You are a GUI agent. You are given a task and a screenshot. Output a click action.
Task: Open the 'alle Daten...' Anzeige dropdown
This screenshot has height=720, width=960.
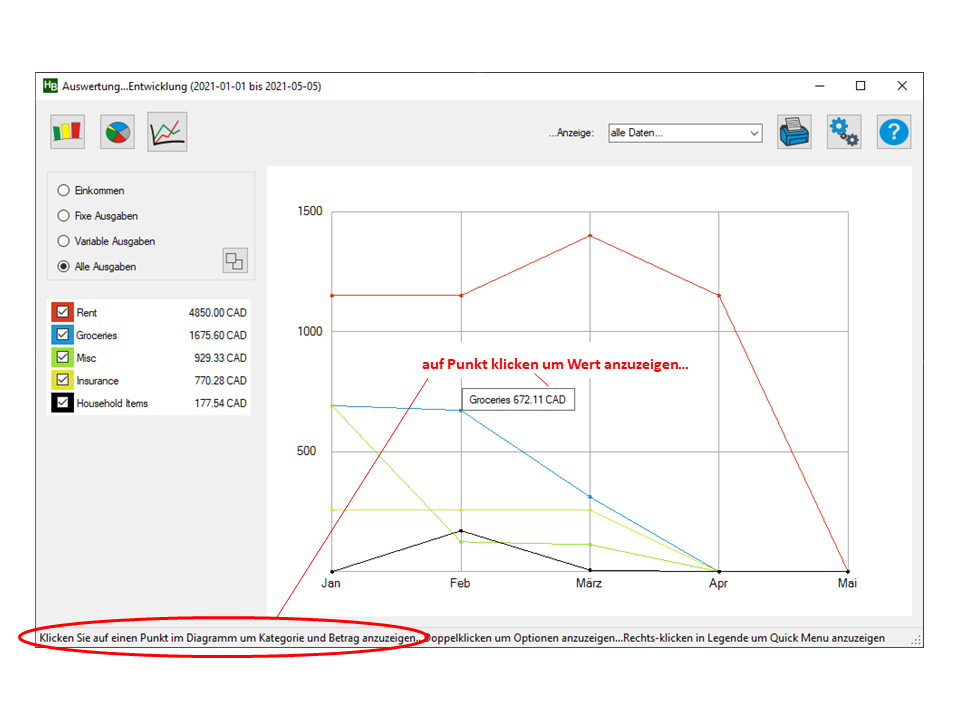[685, 132]
